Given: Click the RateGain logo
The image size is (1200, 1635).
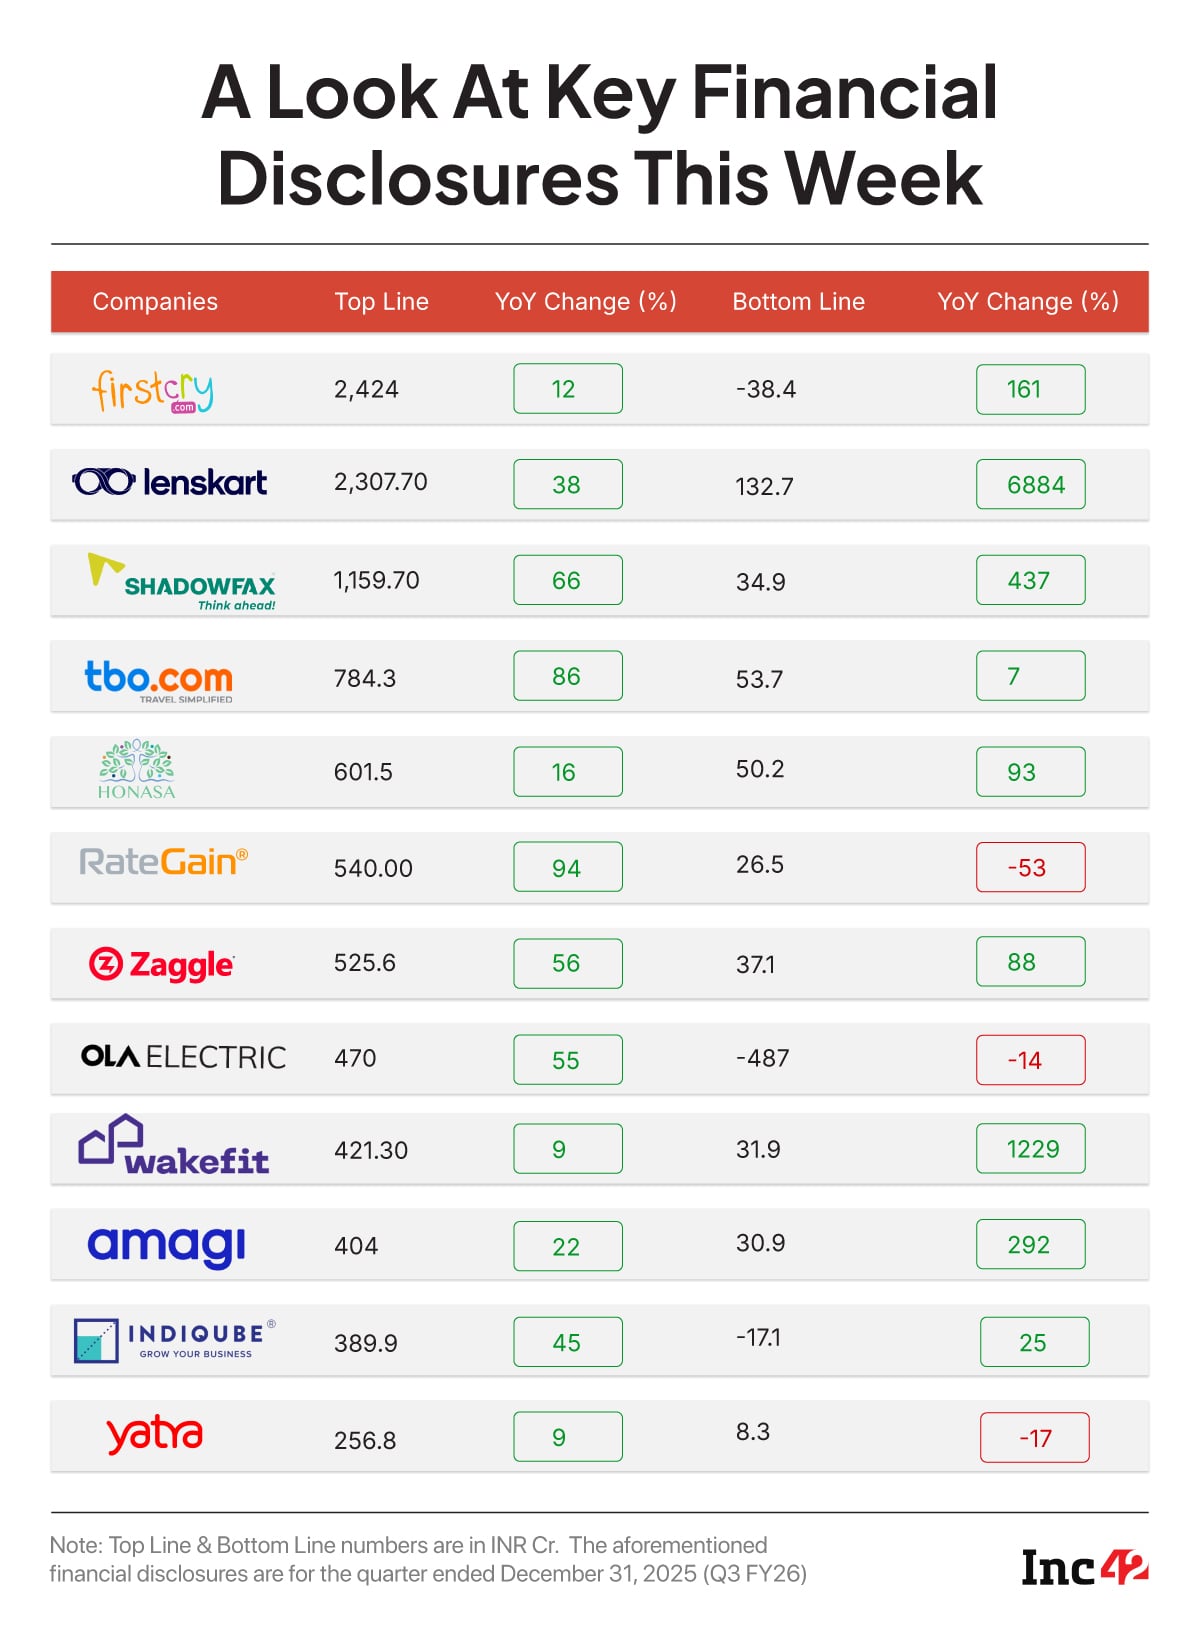Looking at the screenshot, I should pyautogui.click(x=164, y=862).
